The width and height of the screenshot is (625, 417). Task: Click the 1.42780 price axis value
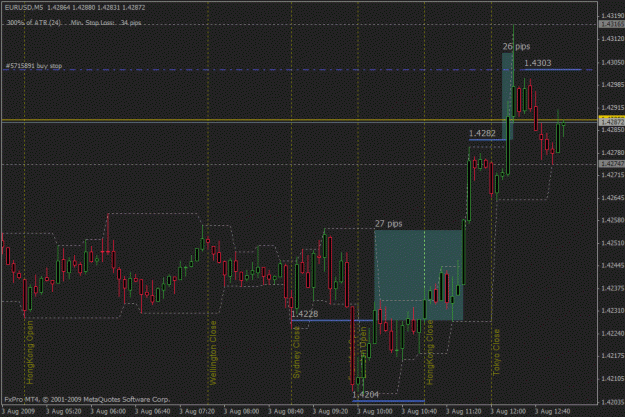612,153
